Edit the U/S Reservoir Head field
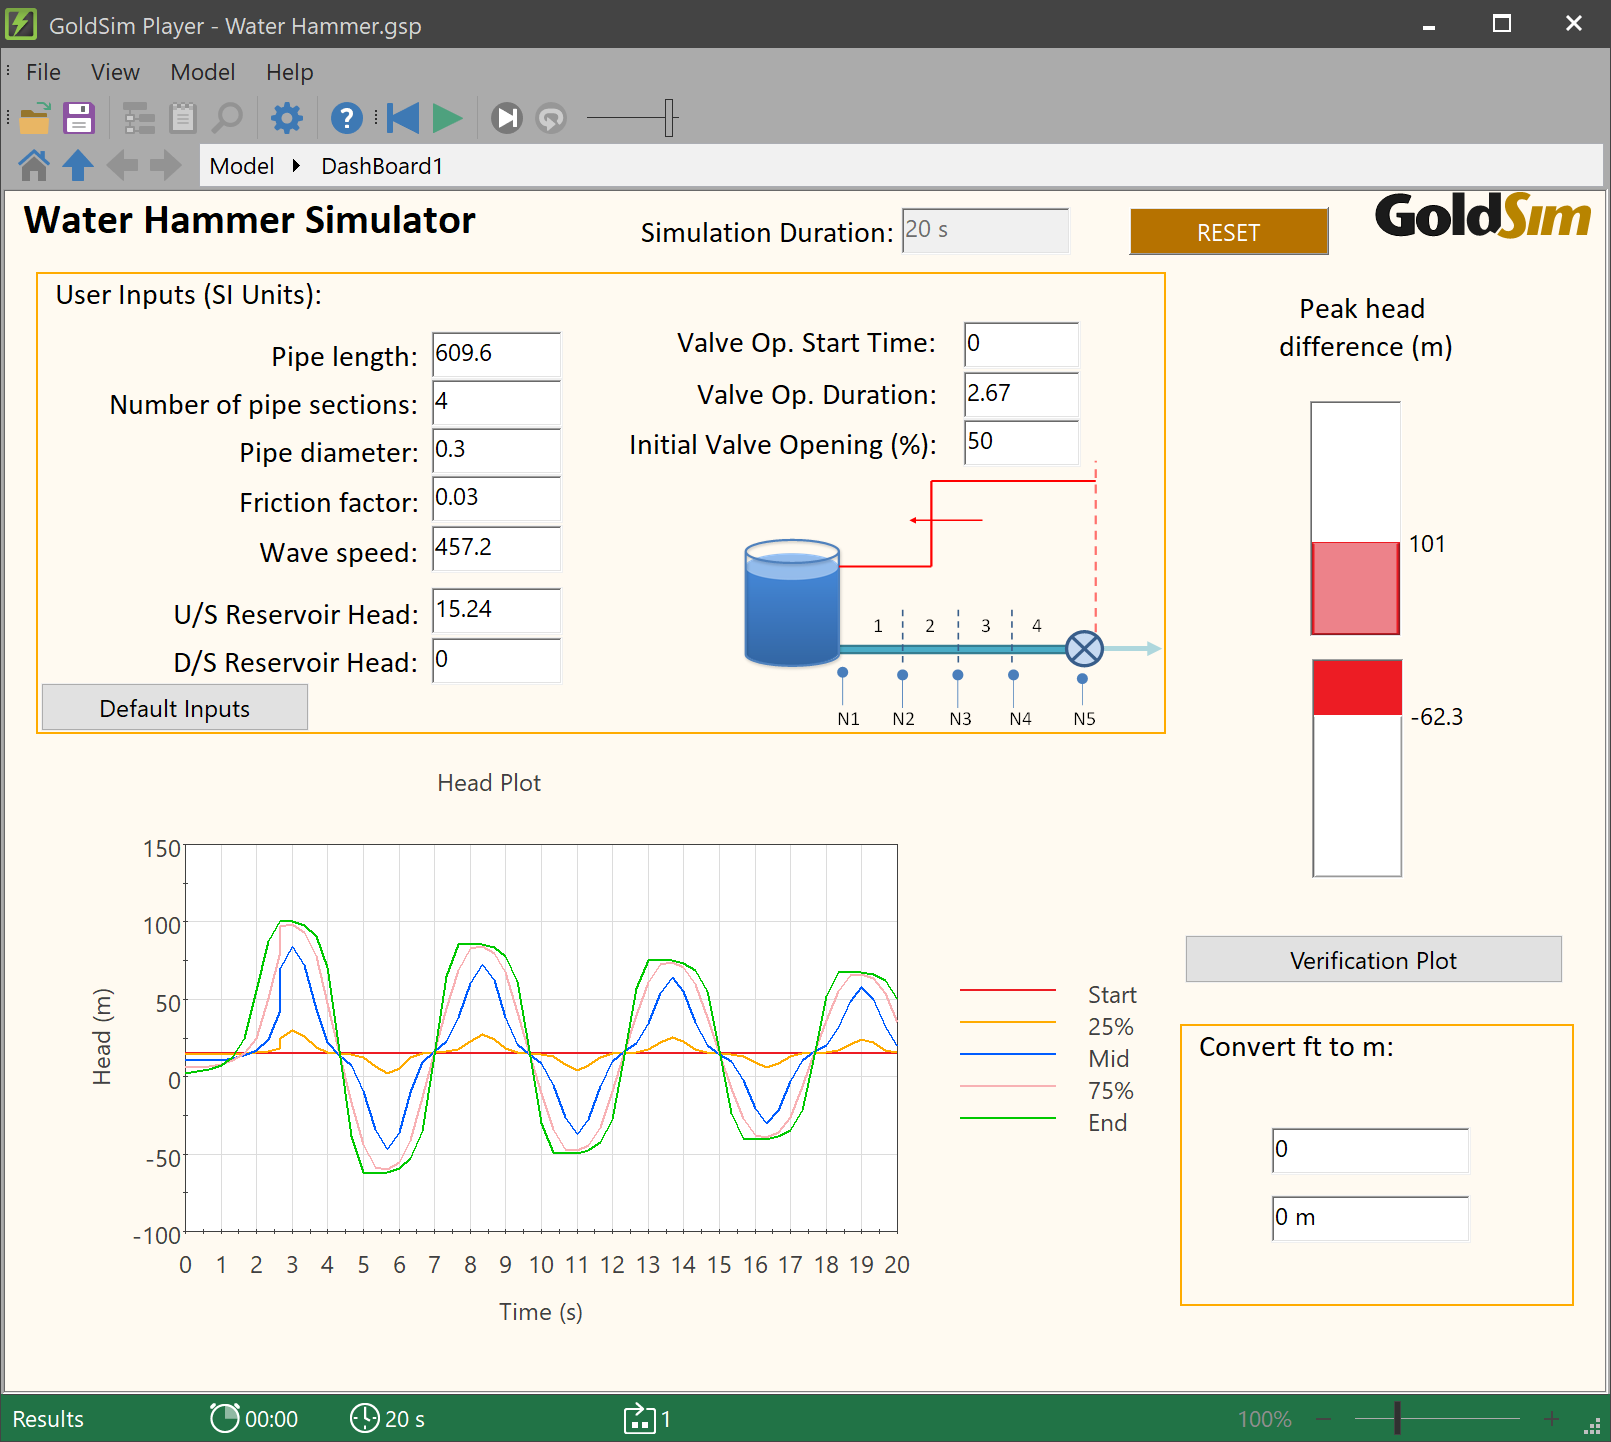This screenshot has width=1611, height=1442. [496, 610]
